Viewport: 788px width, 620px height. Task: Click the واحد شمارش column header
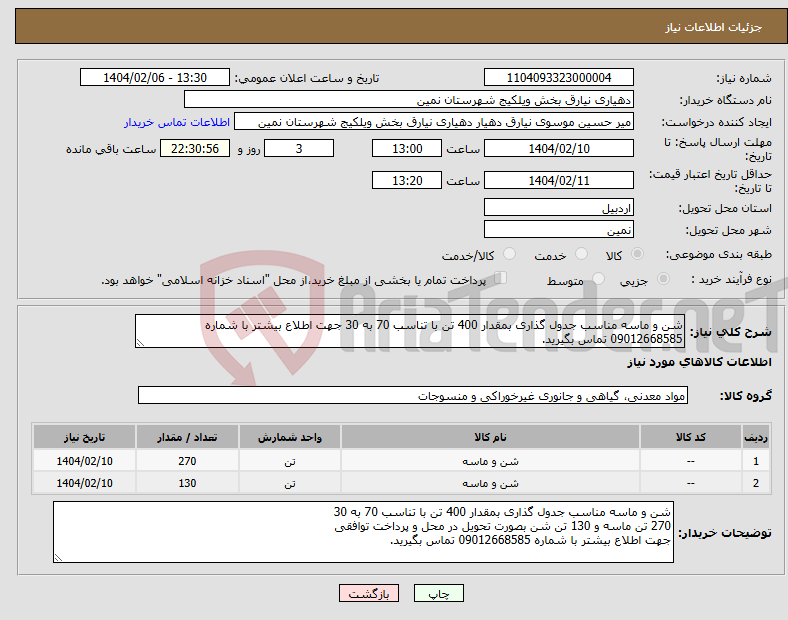[x=289, y=437]
